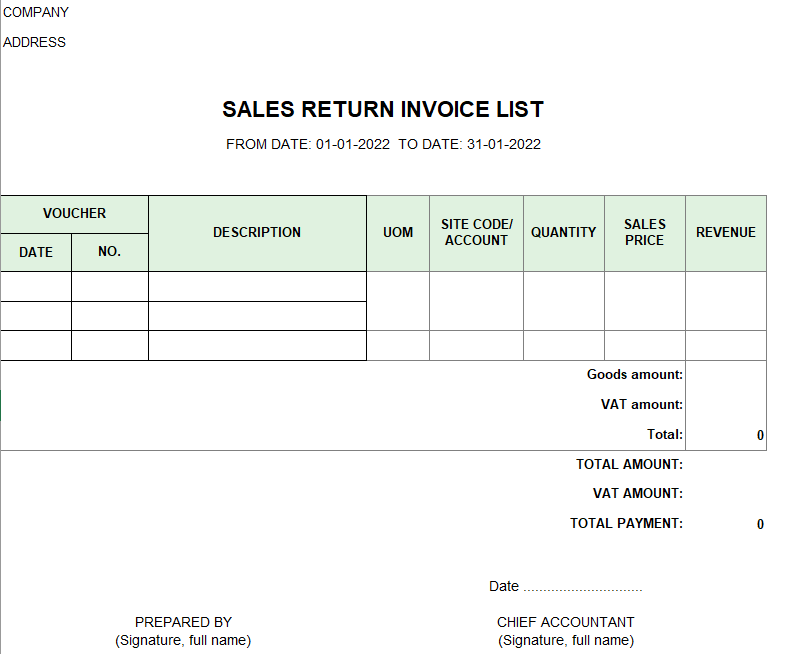Select the COMPANY text cell

tap(36, 12)
